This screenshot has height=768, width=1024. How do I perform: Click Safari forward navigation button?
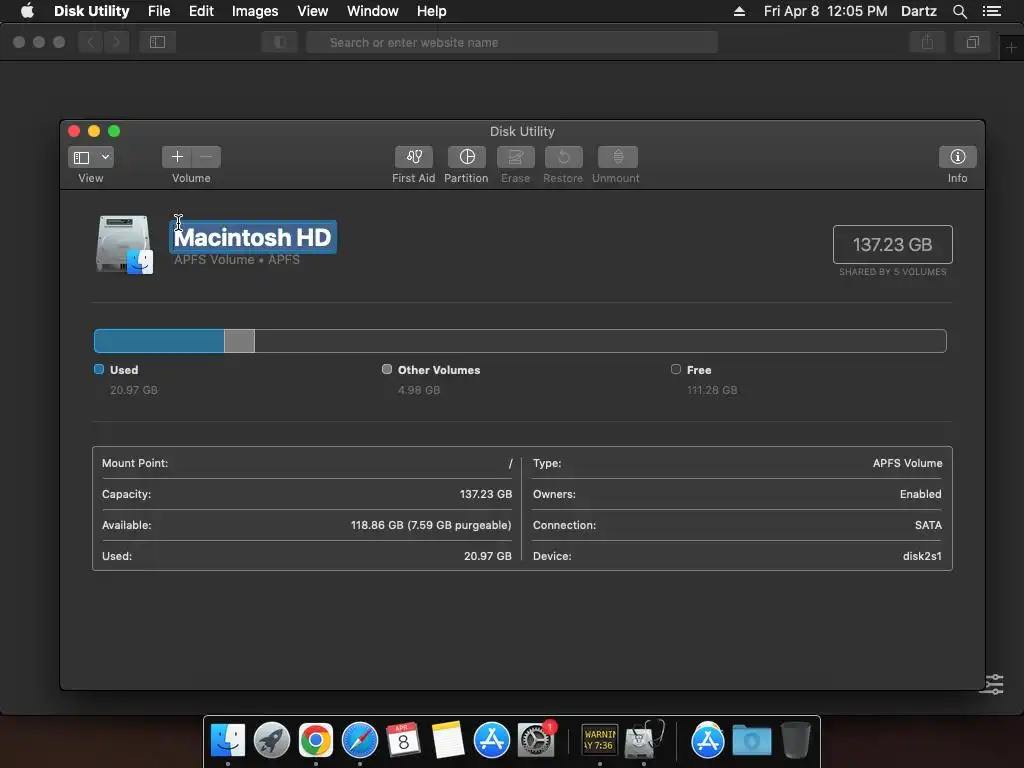[x=116, y=42]
